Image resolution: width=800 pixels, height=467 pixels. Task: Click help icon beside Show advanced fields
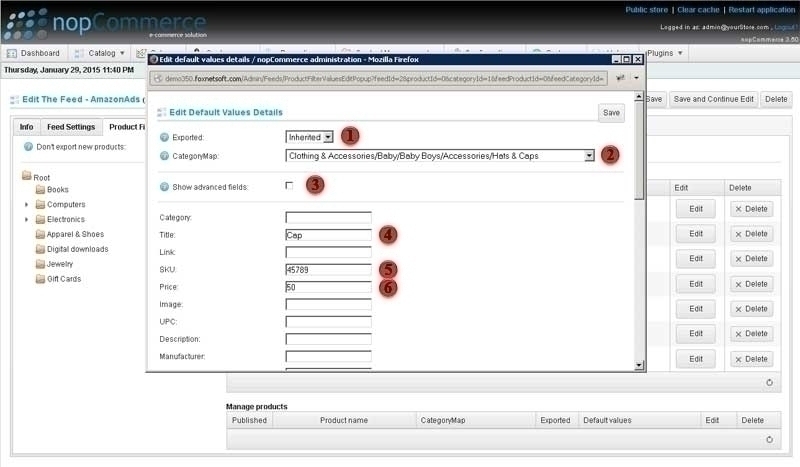pyautogui.click(x=164, y=187)
